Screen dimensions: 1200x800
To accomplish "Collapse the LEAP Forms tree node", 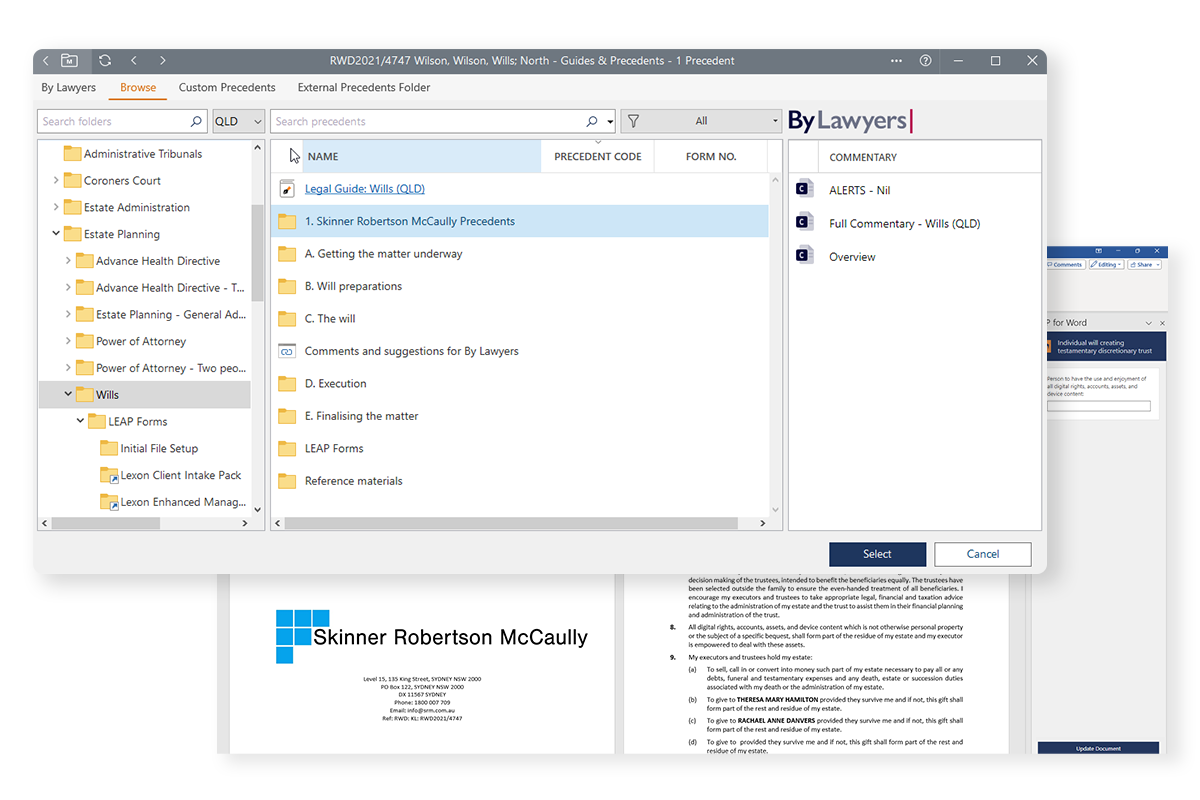I will [80, 422].
